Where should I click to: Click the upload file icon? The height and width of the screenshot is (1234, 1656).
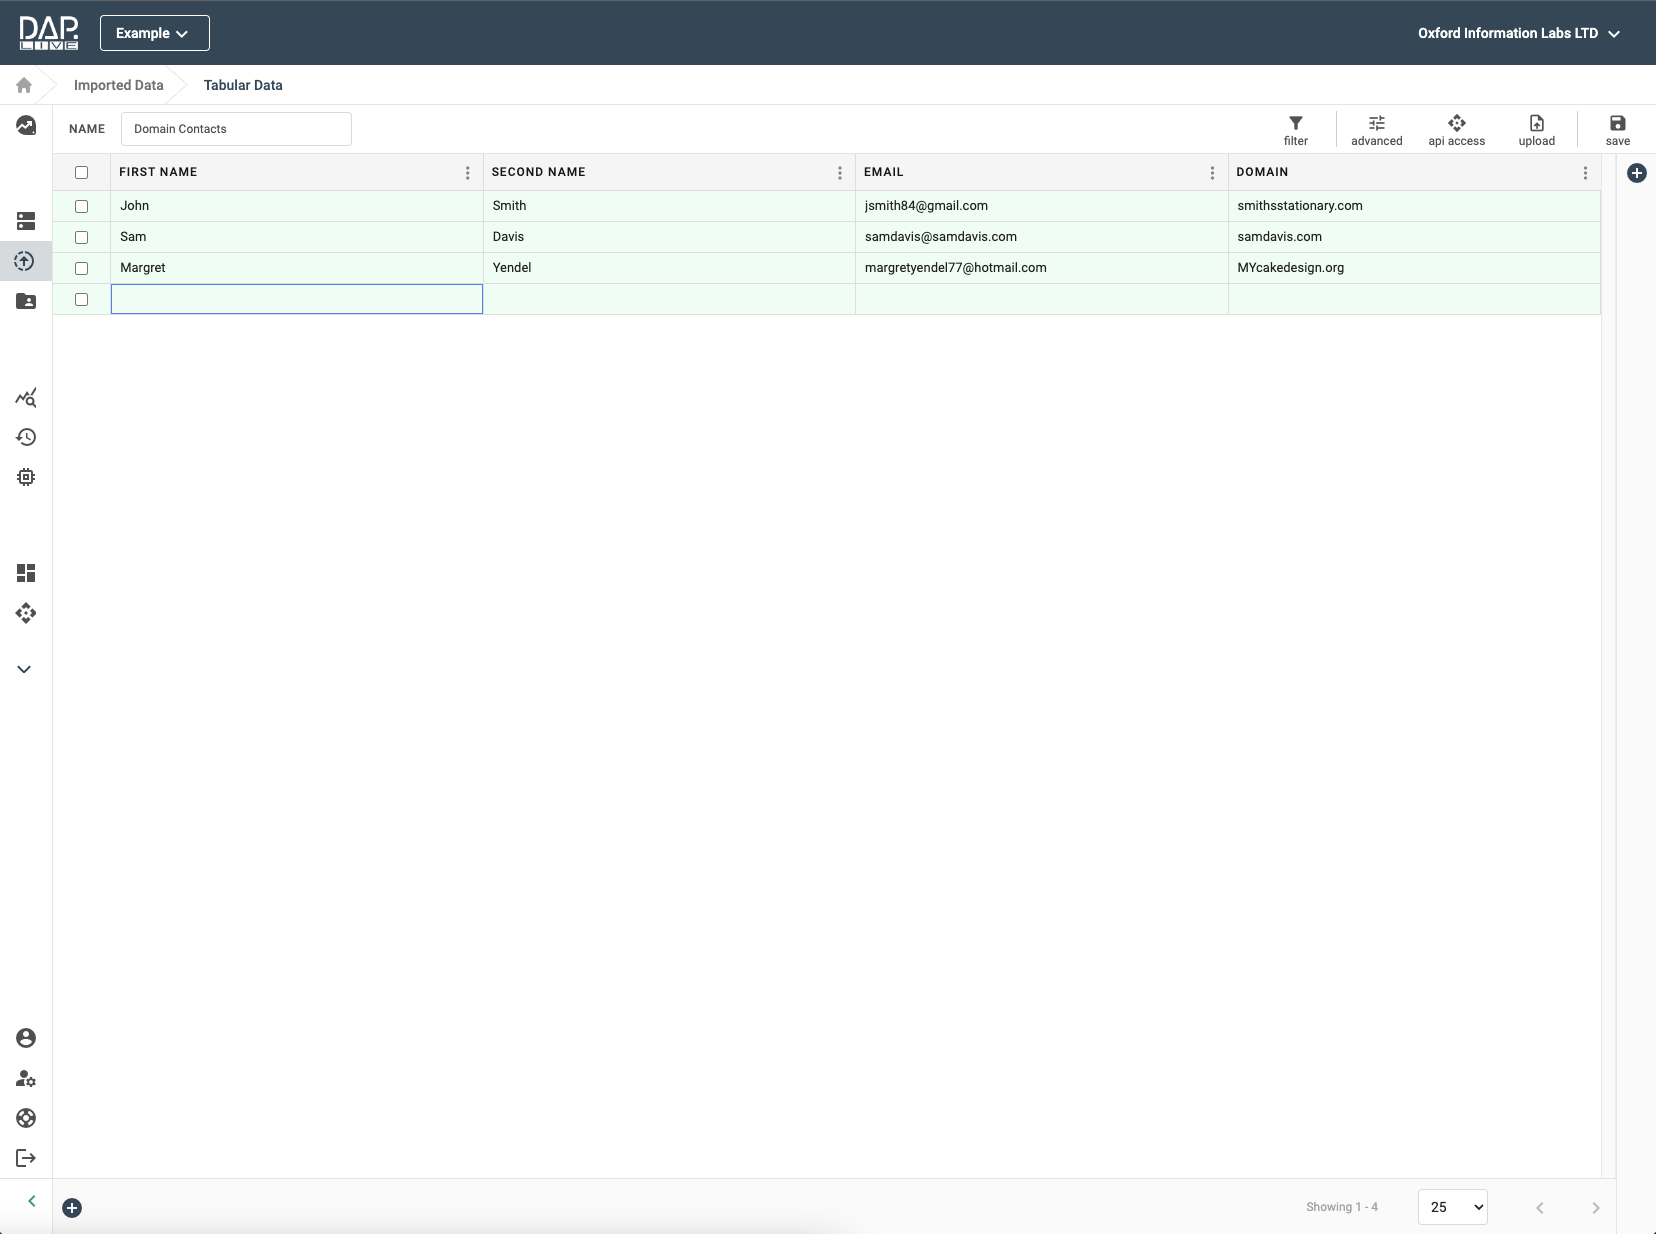(1536, 124)
